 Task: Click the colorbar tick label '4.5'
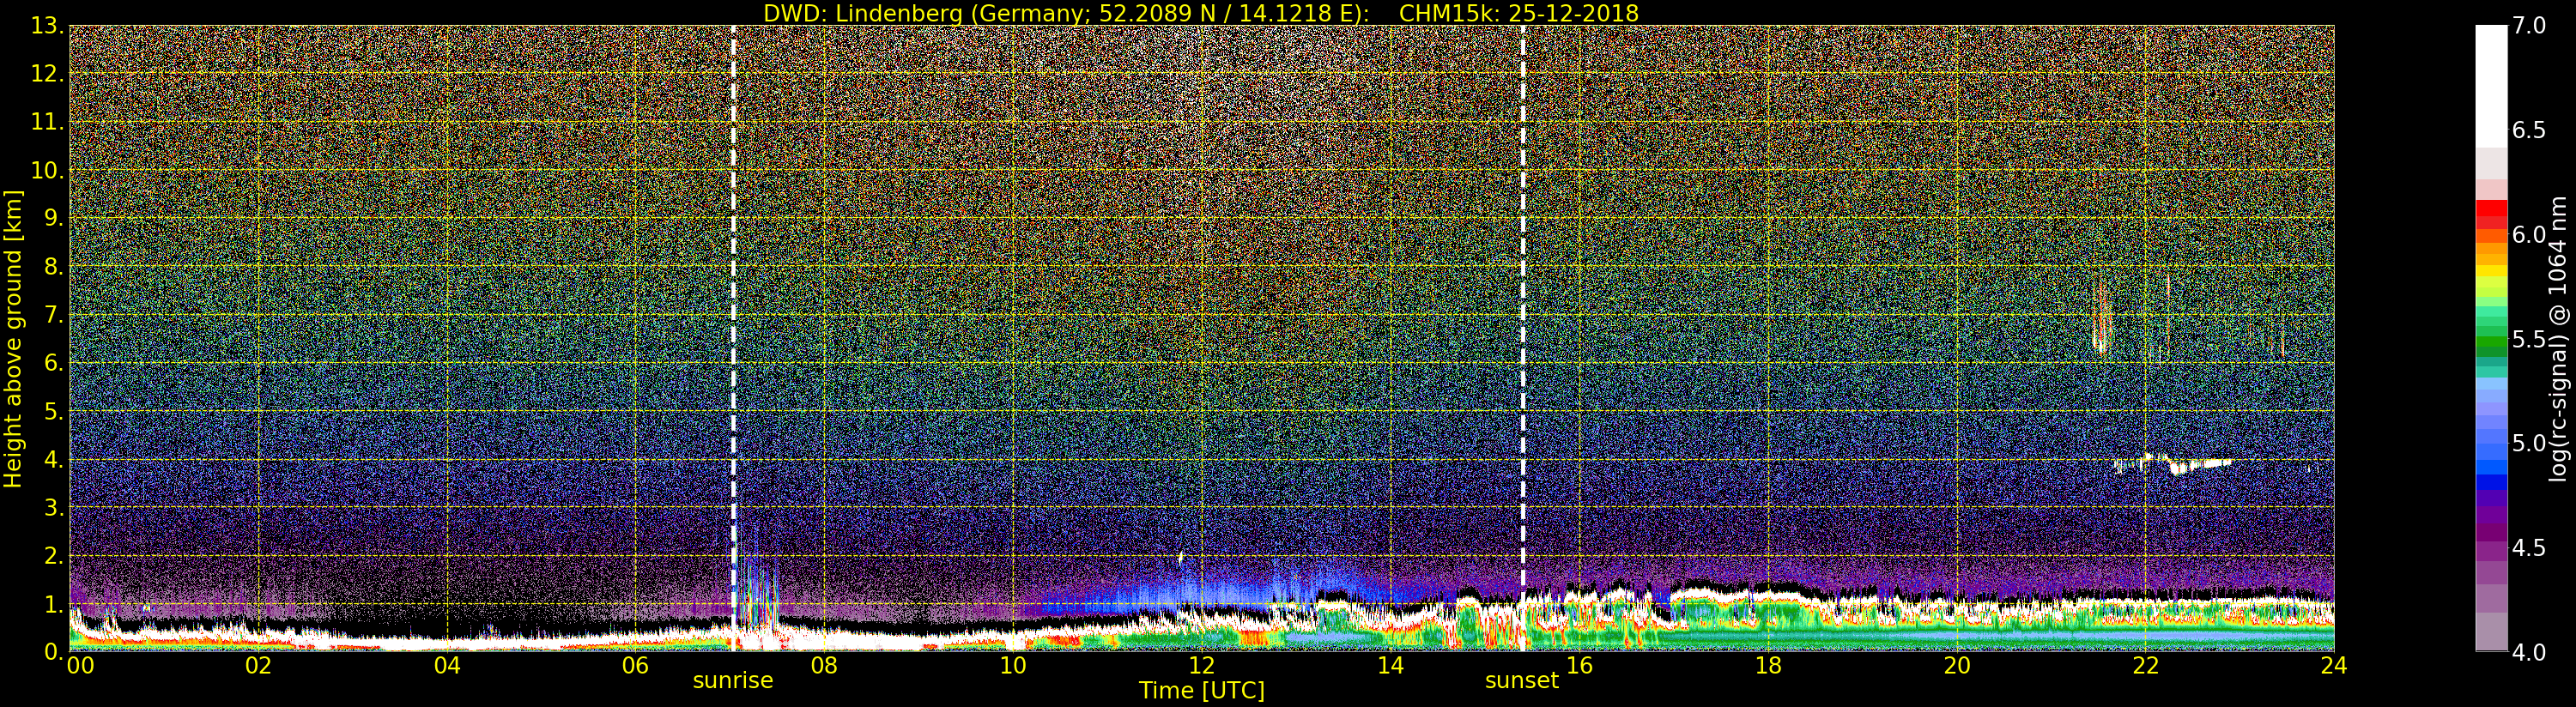(x=2528, y=547)
